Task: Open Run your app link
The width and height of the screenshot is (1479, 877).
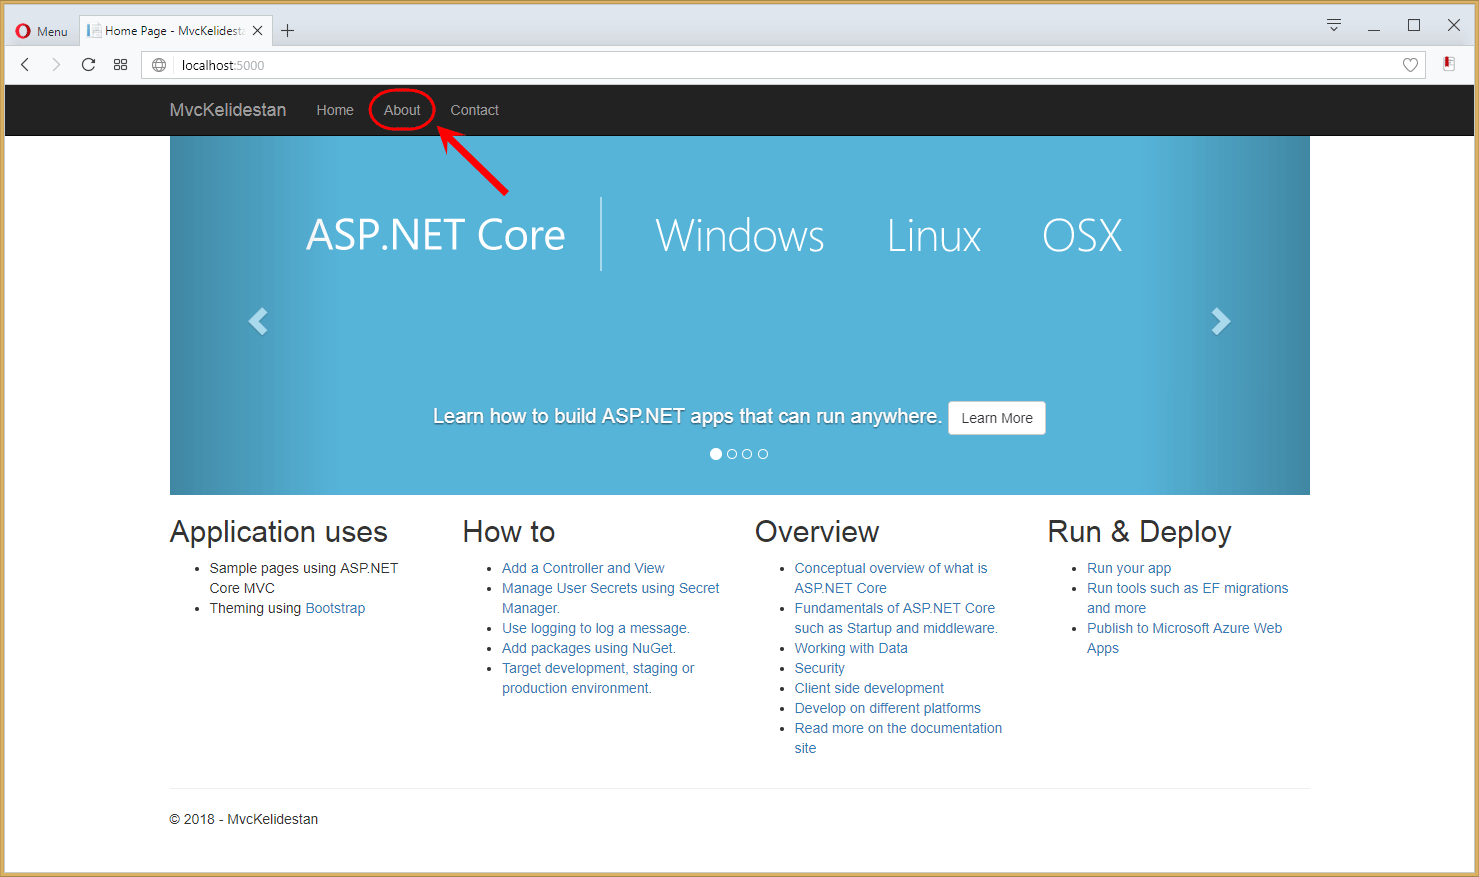Action: coord(1129,568)
